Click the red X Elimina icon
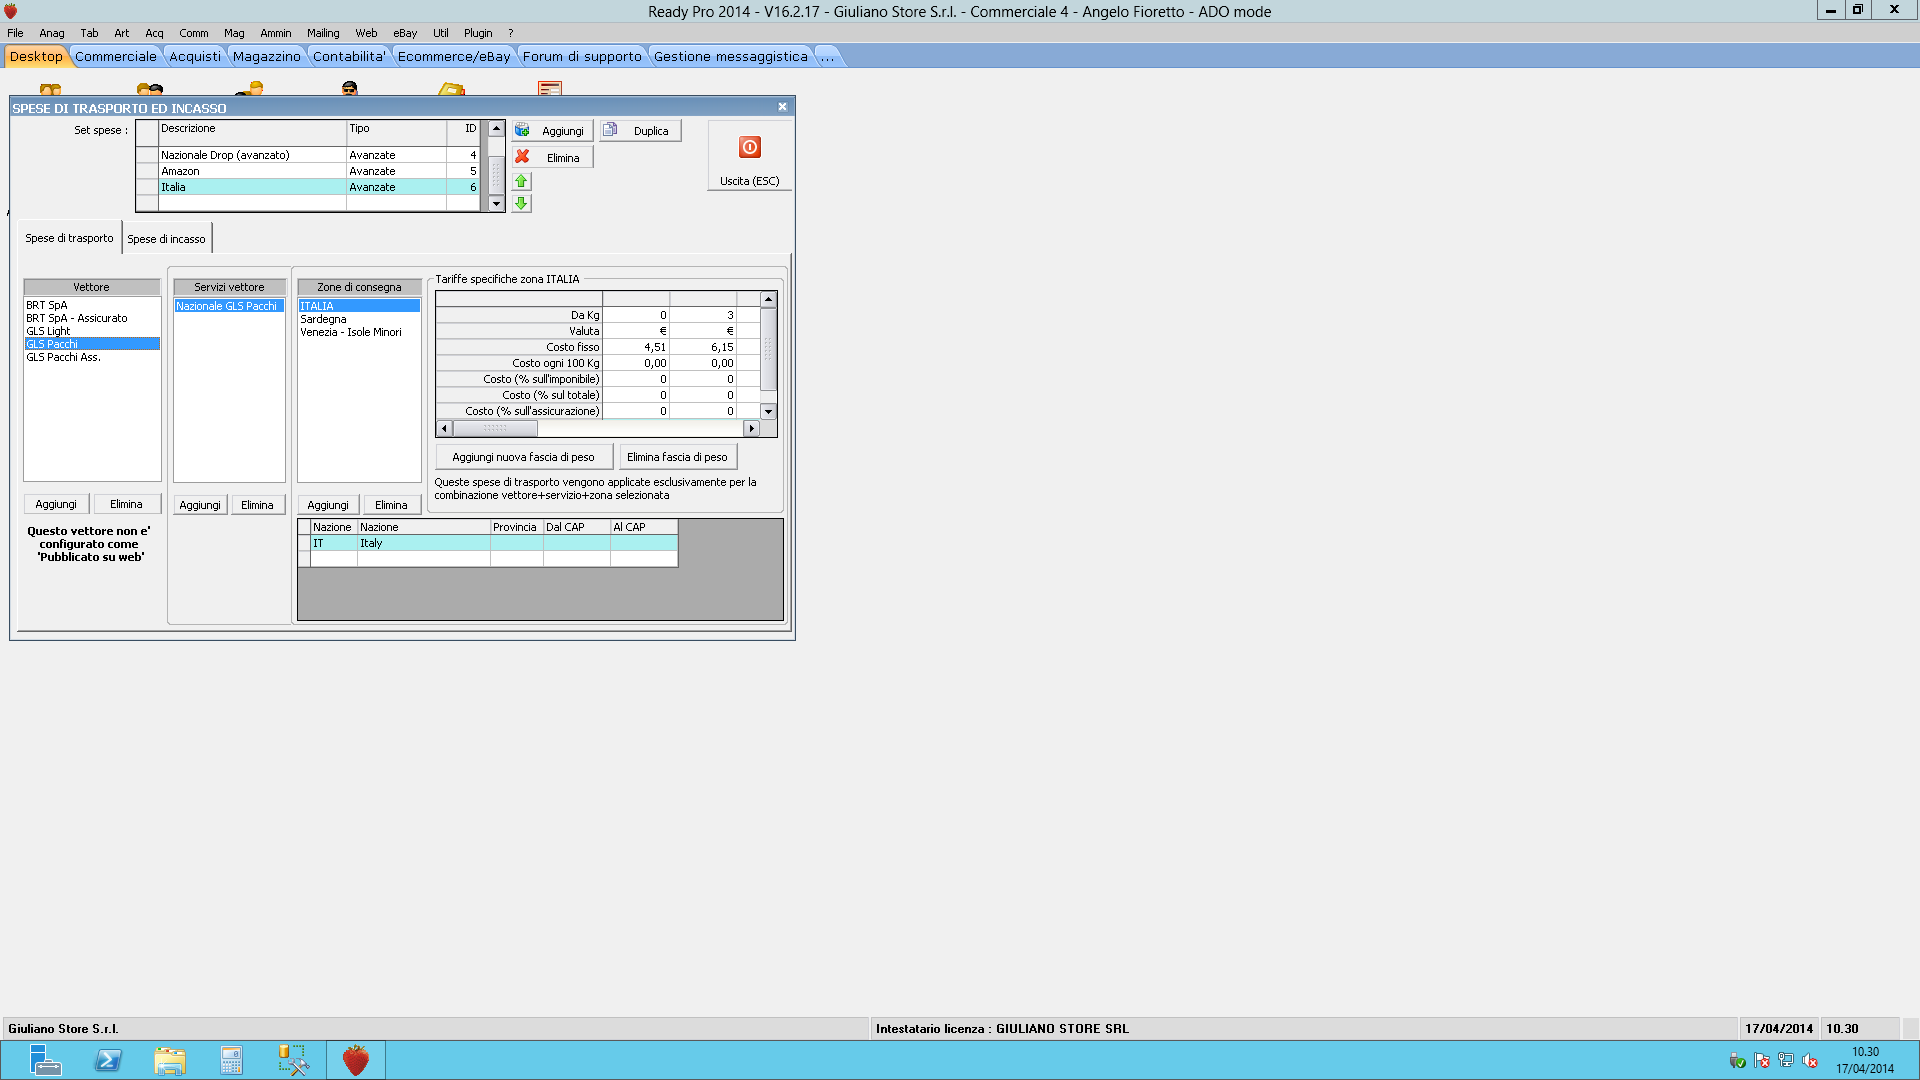The width and height of the screenshot is (1920, 1080). pos(522,157)
